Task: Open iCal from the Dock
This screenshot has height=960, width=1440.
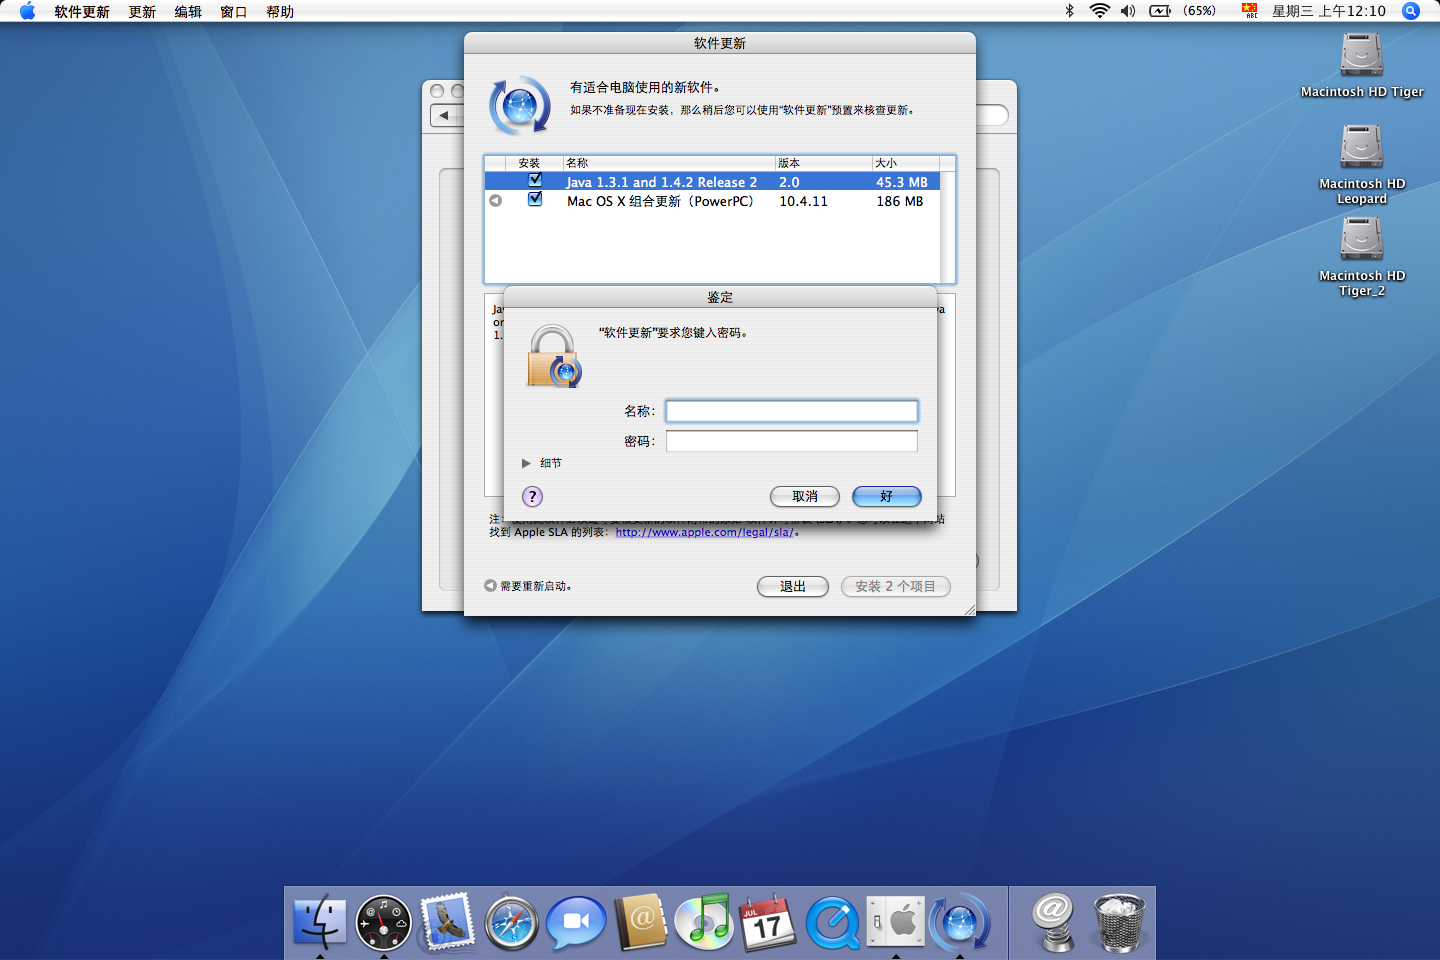Action: (x=768, y=922)
